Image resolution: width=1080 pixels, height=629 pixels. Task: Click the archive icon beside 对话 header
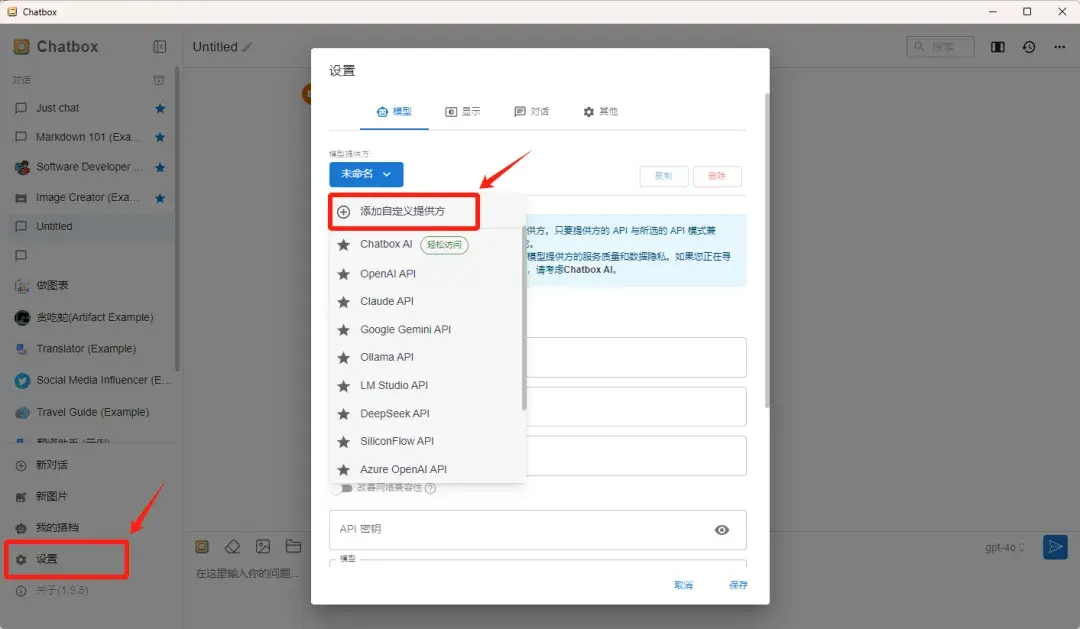coord(158,80)
